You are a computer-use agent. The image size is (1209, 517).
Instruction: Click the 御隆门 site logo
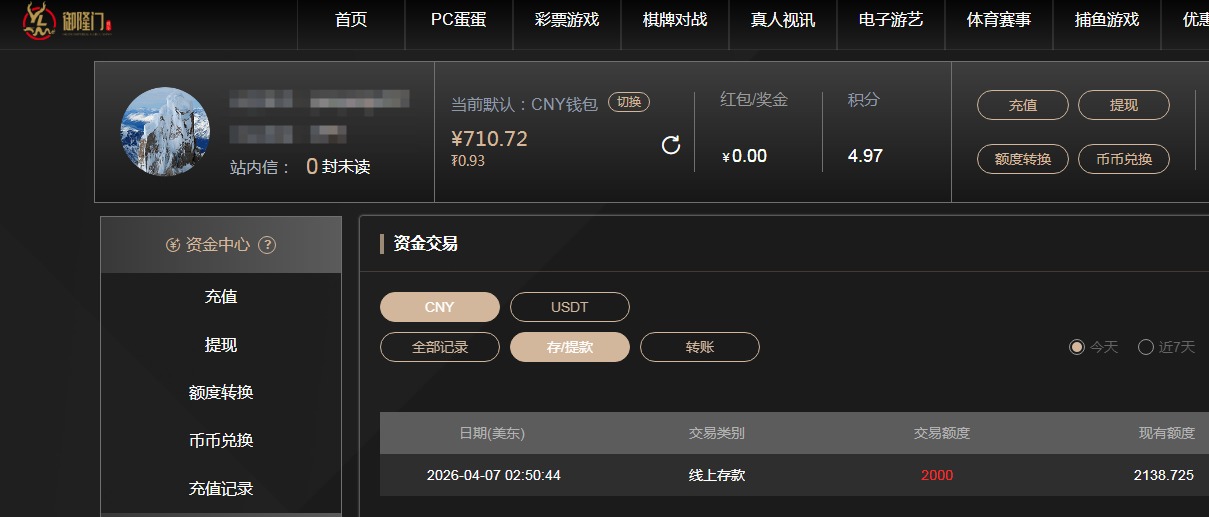(x=67, y=23)
